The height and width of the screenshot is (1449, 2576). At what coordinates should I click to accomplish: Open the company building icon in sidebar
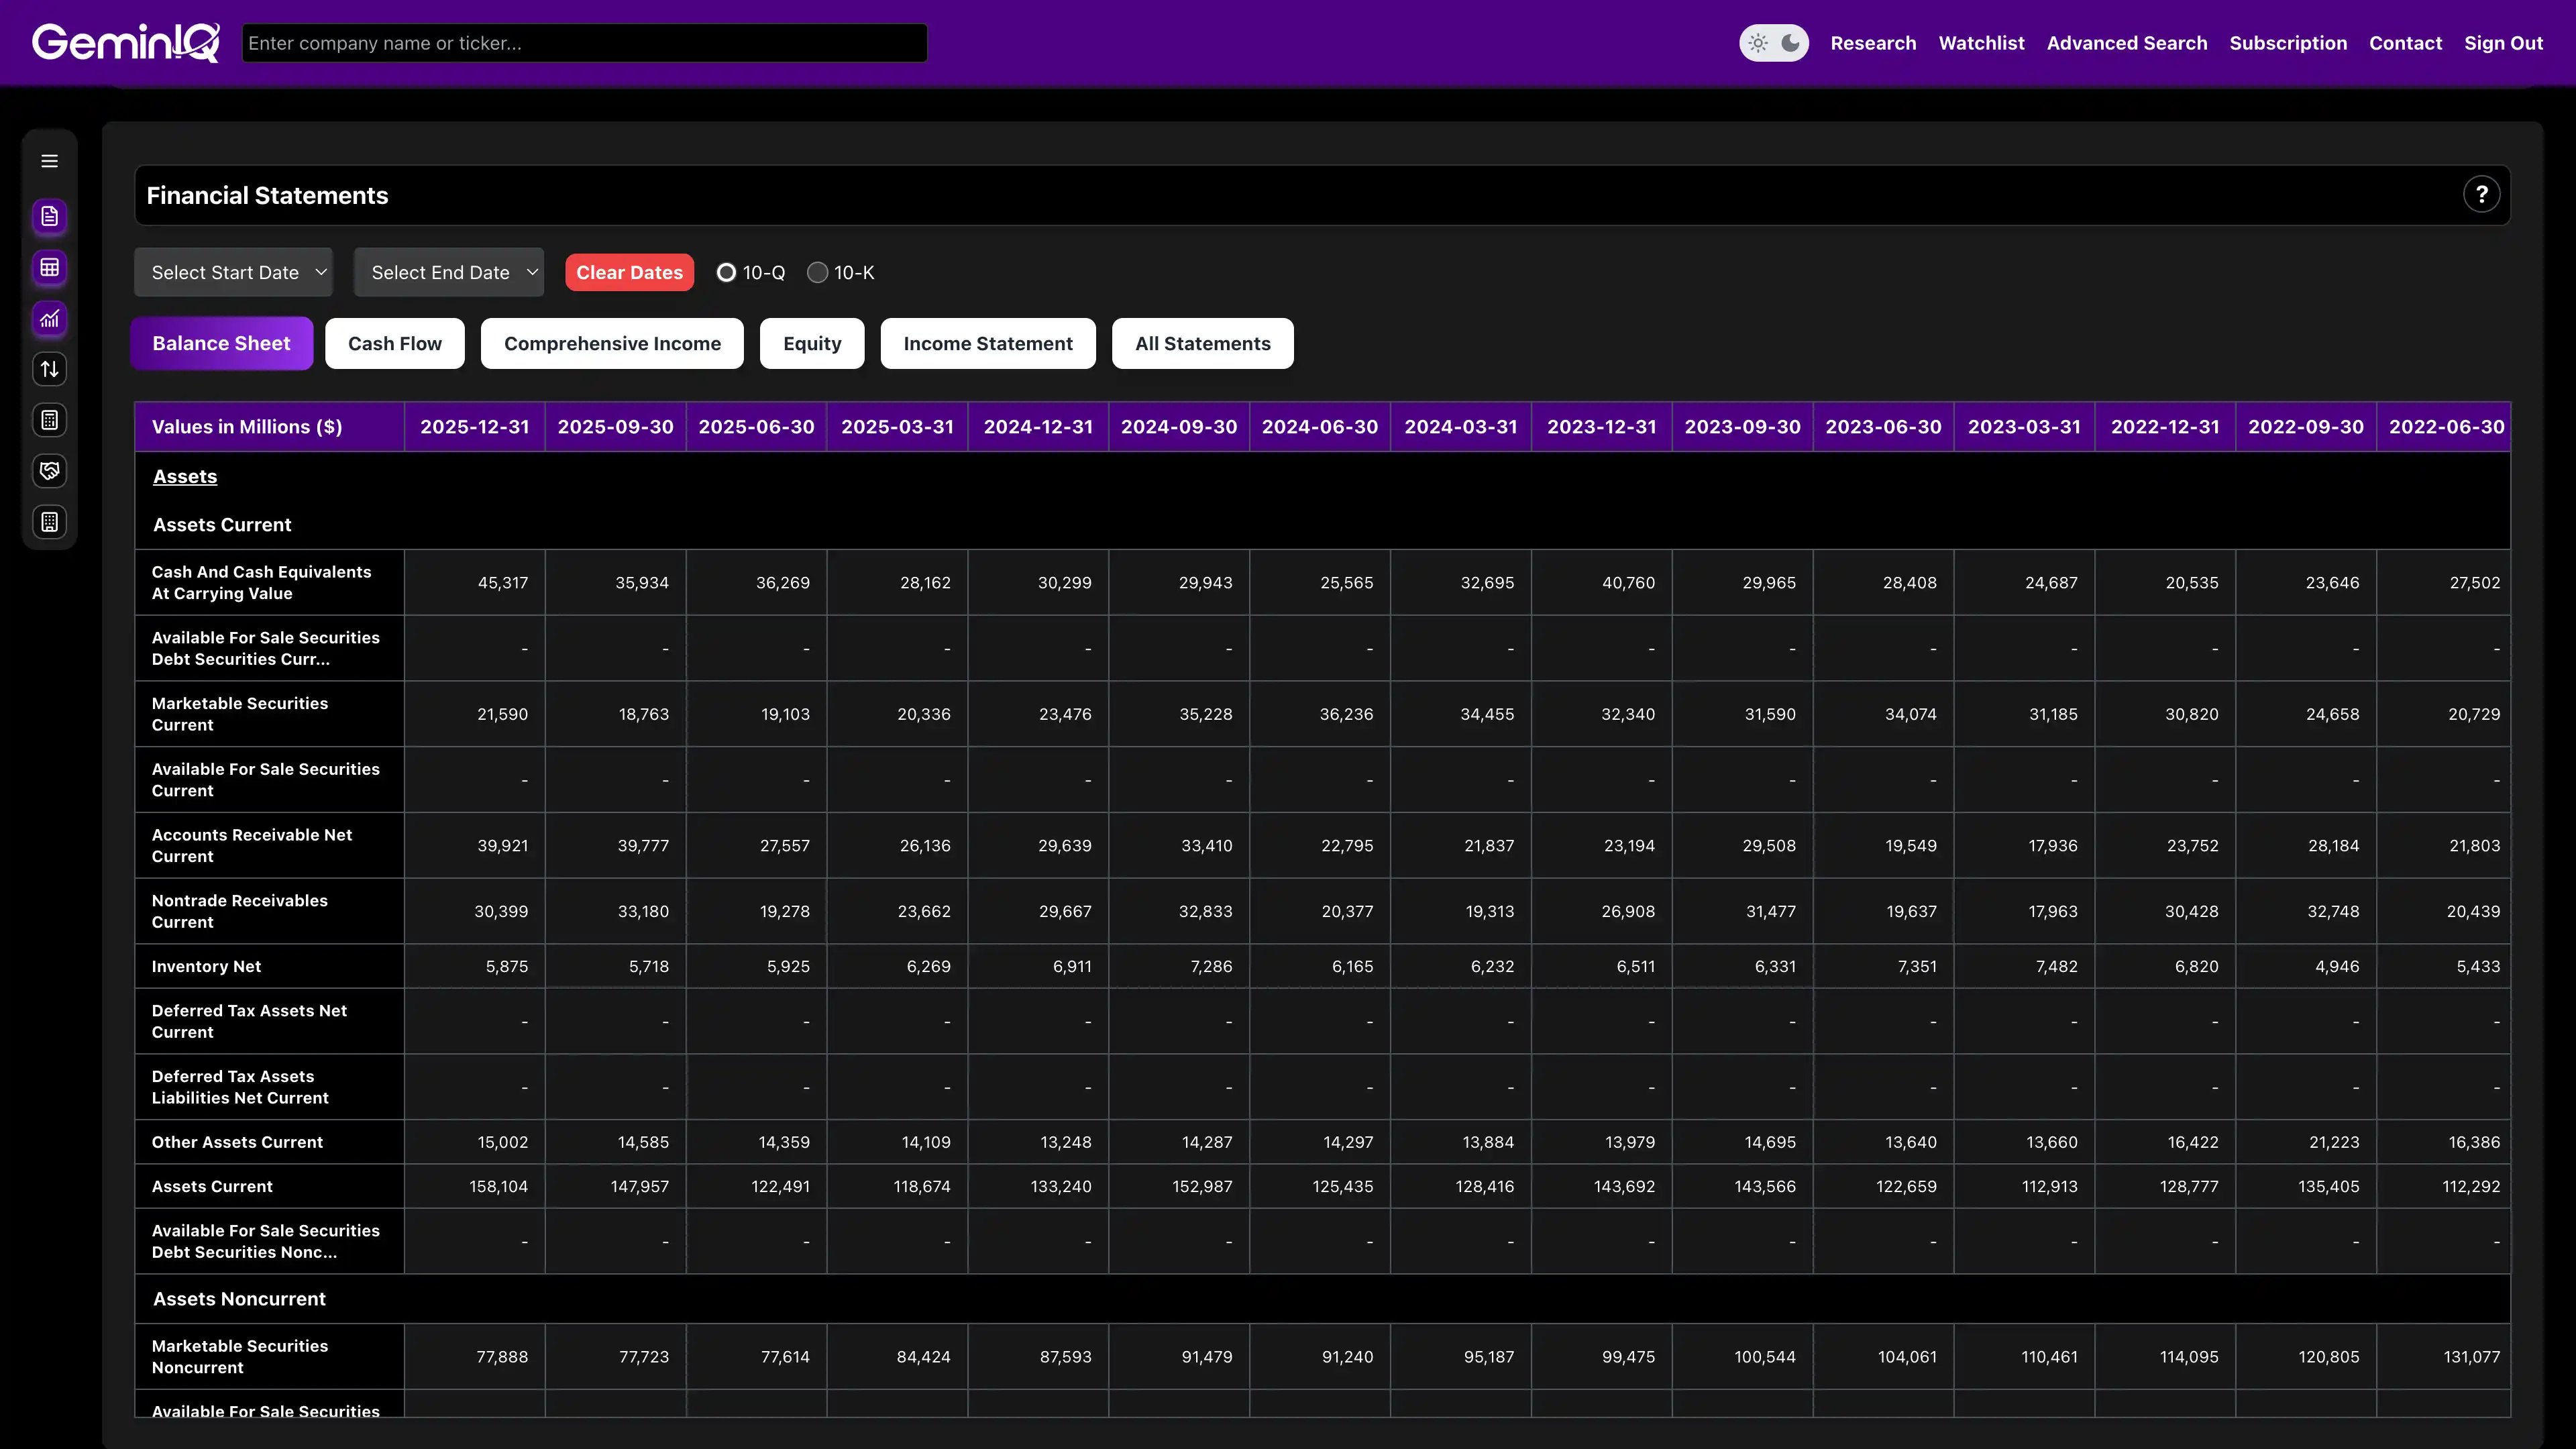click(49, 521)
